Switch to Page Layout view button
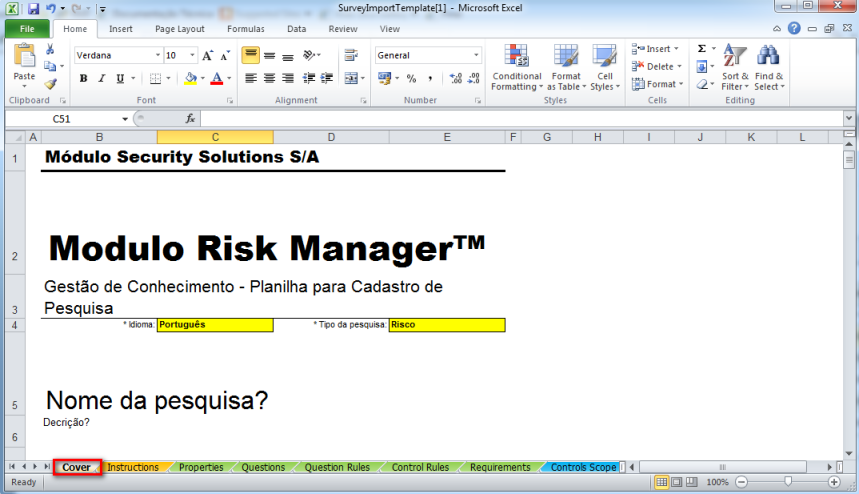The width and height of the screenshot is (859, 494). click(x=677, y=482)
